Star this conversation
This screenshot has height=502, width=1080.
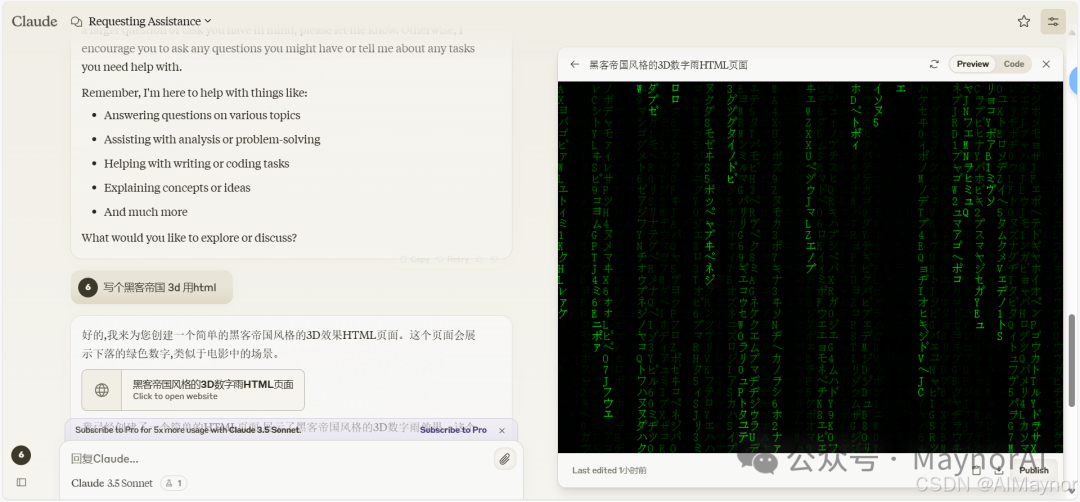tap(1024, 21)
